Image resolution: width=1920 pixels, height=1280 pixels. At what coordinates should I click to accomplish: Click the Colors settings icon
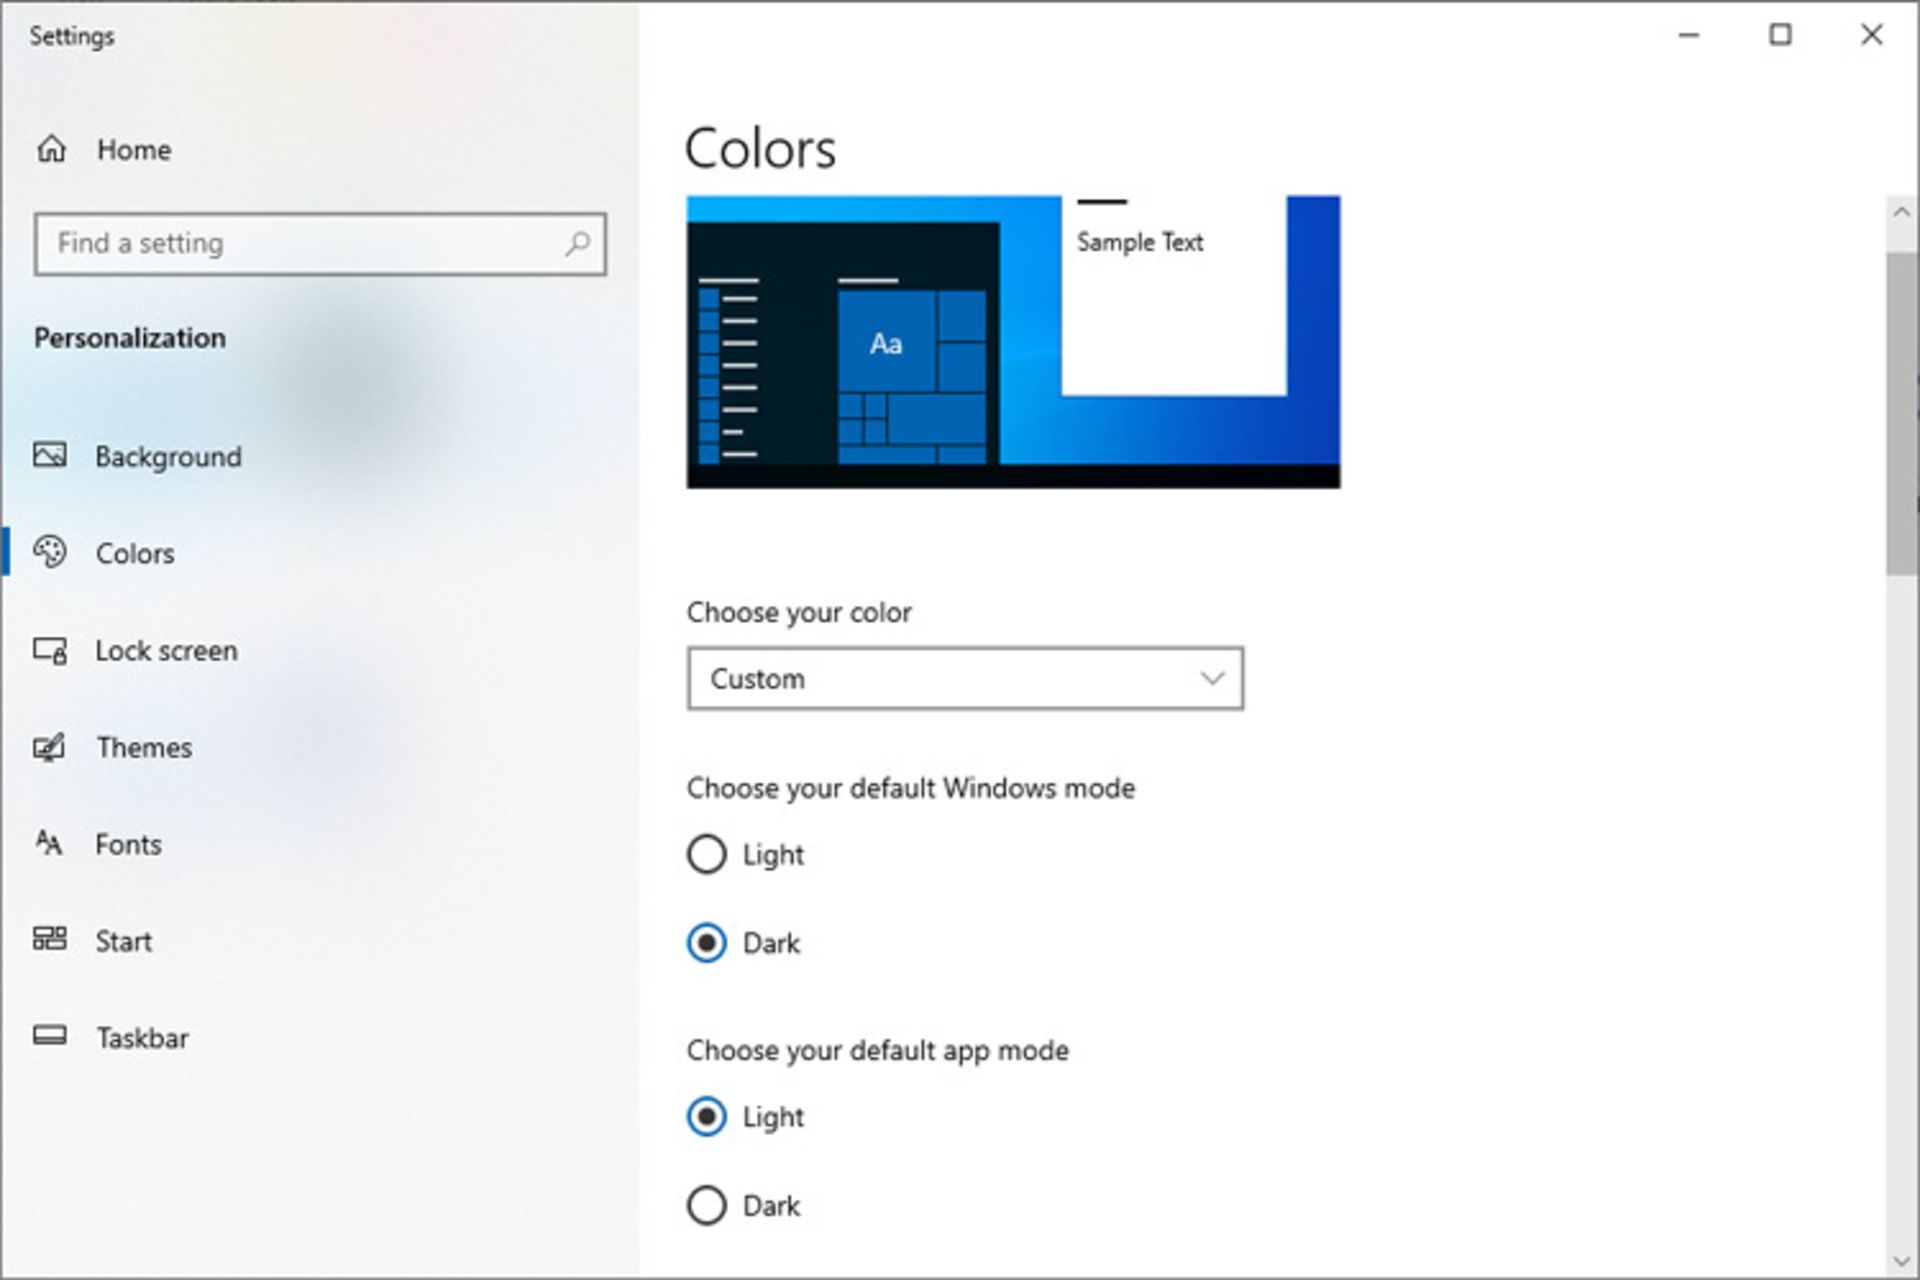coord(51,551)
